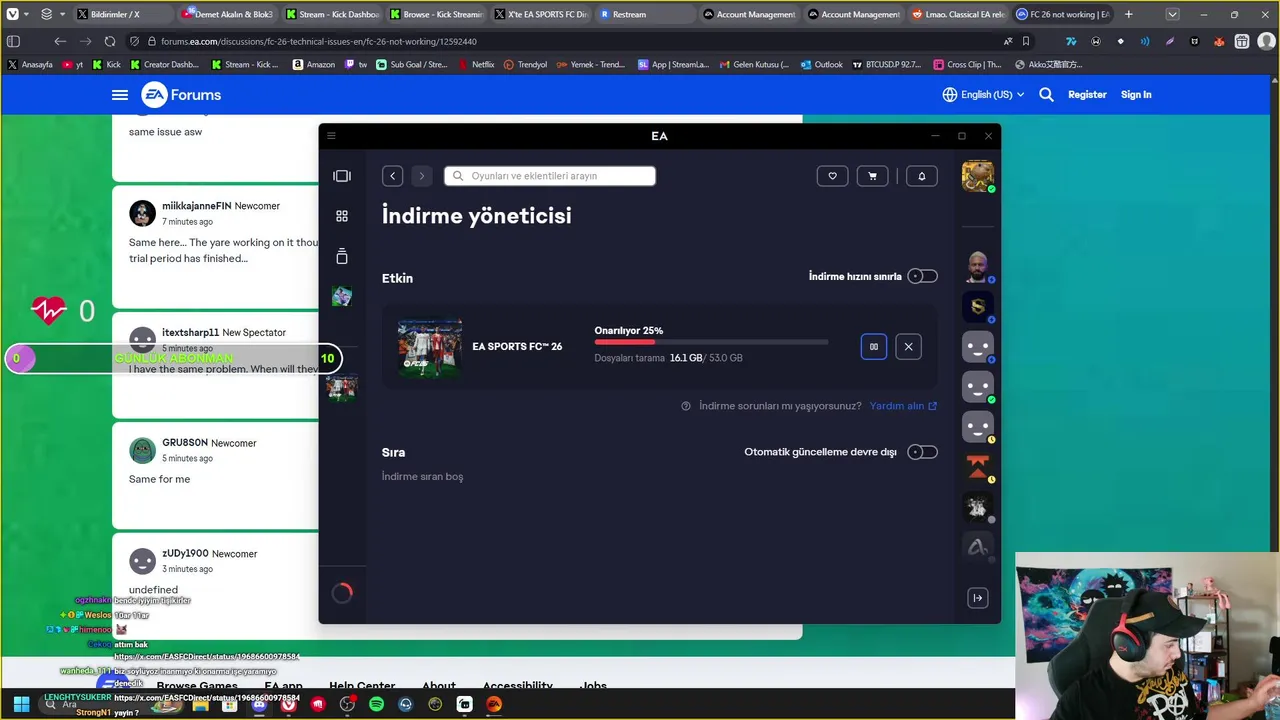Go back with the EA app back arrow

pyautogui.click(x=393, y=176)
